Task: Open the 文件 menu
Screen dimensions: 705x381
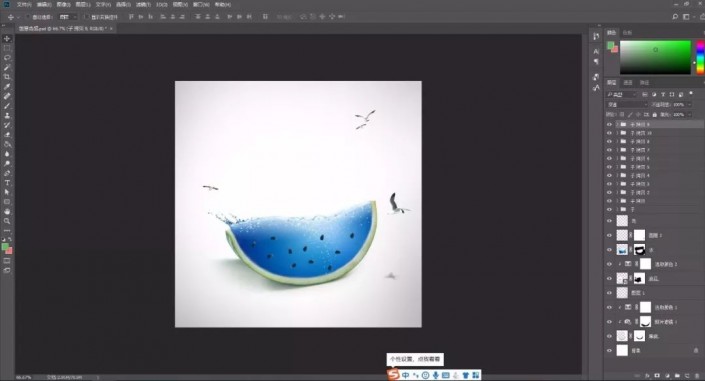Action: click(x=24, y=4)
